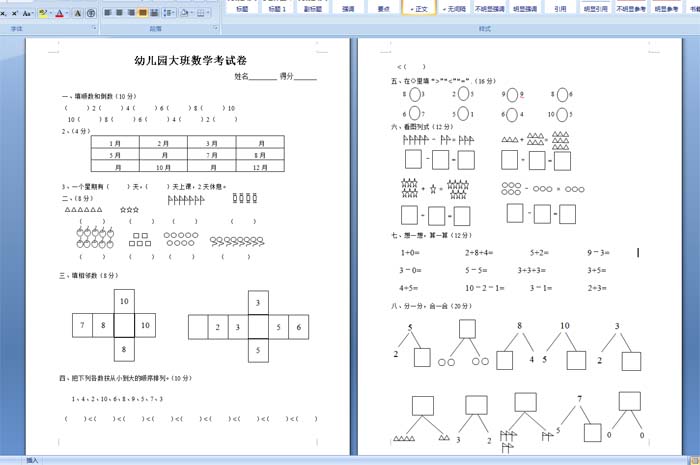Click the equation 9-3=
The image size is (700, 465).
click(x=599, y=253)
